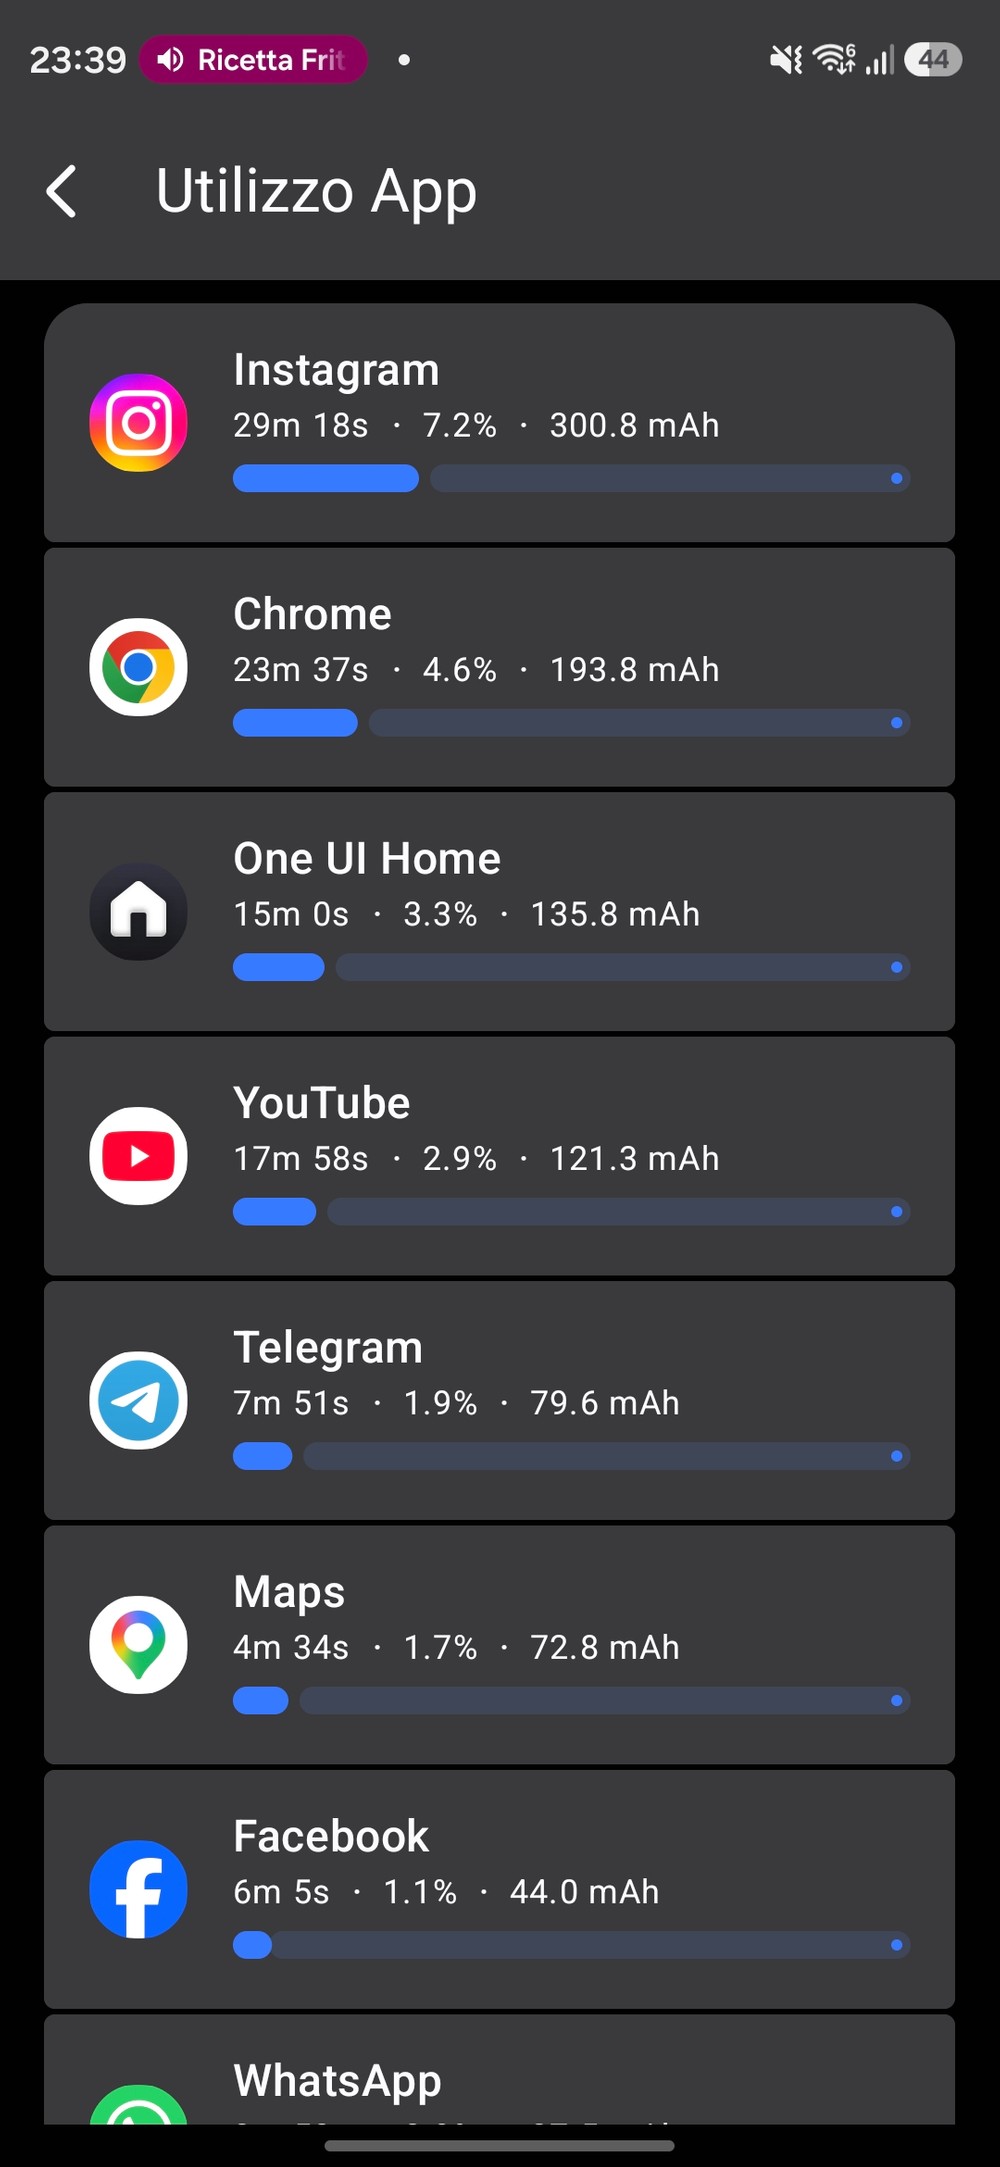Image resolution: width=1000 pixels, height=2167 pixels.
Task: Tap One UI Home usage stats text
Action: [x=466, y=914]
